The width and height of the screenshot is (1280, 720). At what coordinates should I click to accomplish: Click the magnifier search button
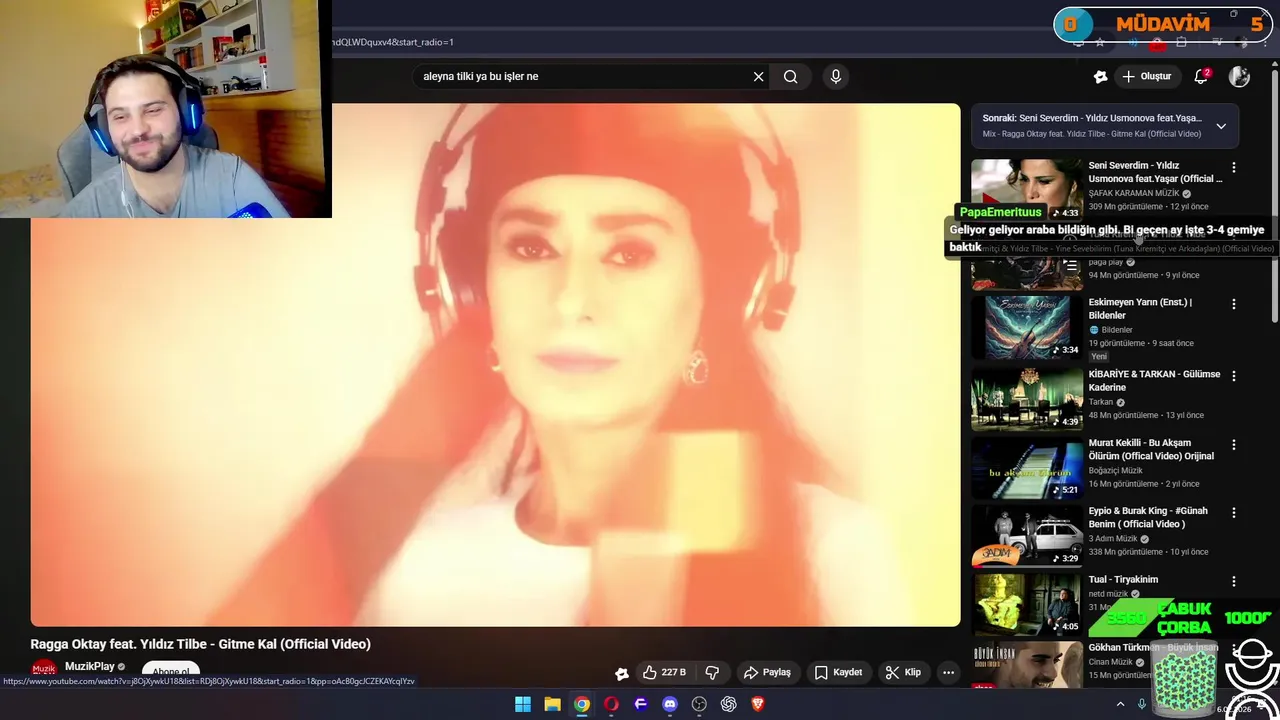790,76
